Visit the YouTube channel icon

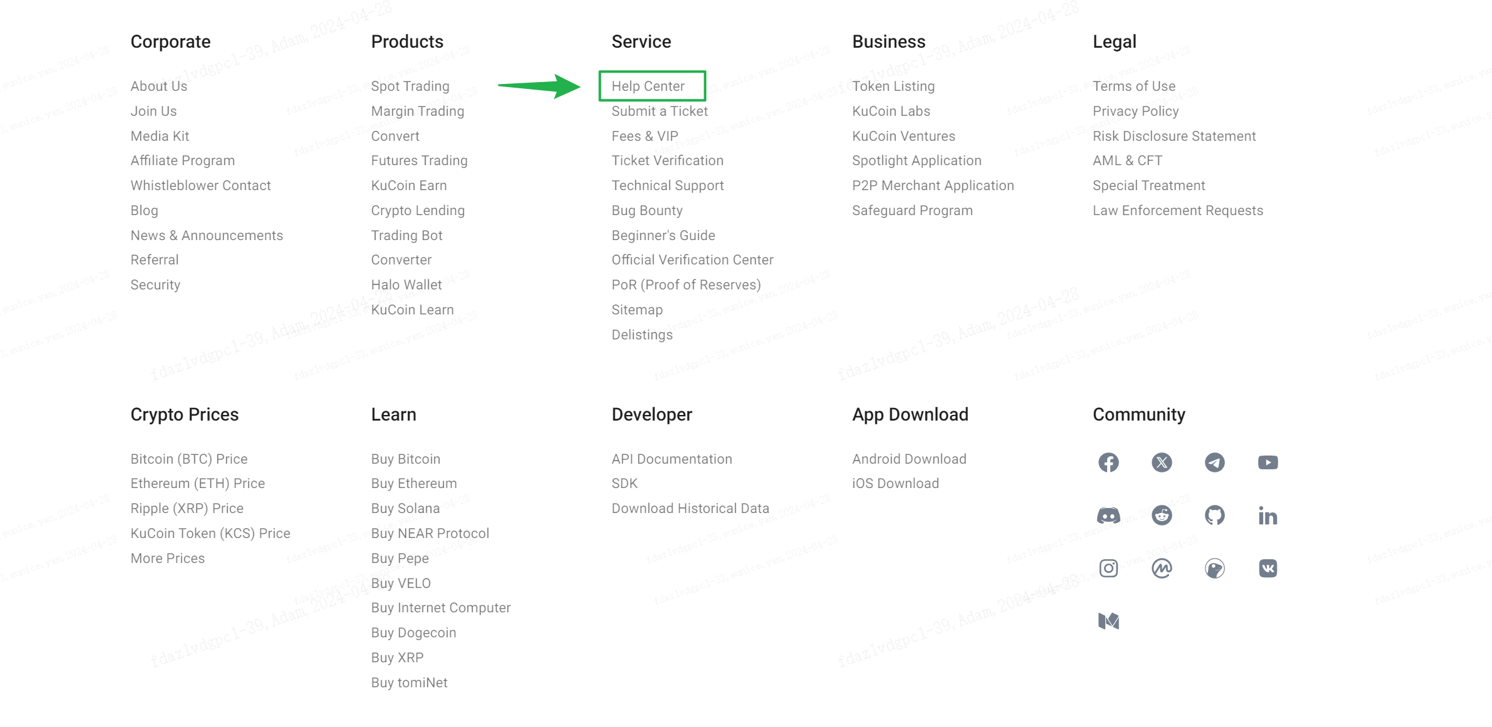coord(1267,462)
